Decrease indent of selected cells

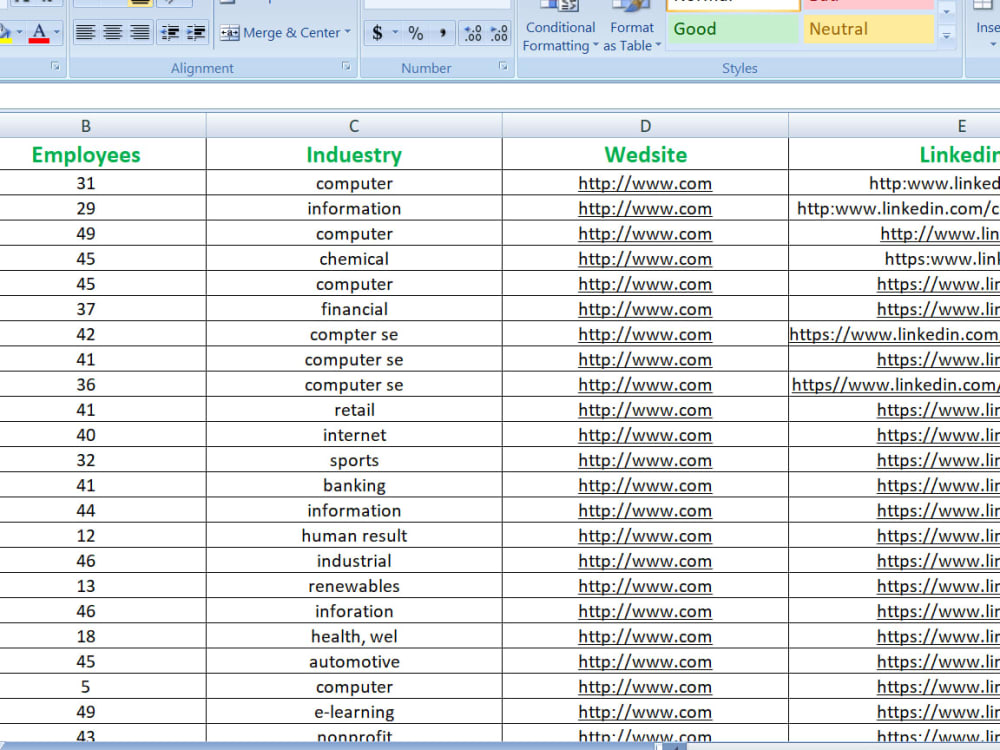pyautogui.click(x=170, y=32)
